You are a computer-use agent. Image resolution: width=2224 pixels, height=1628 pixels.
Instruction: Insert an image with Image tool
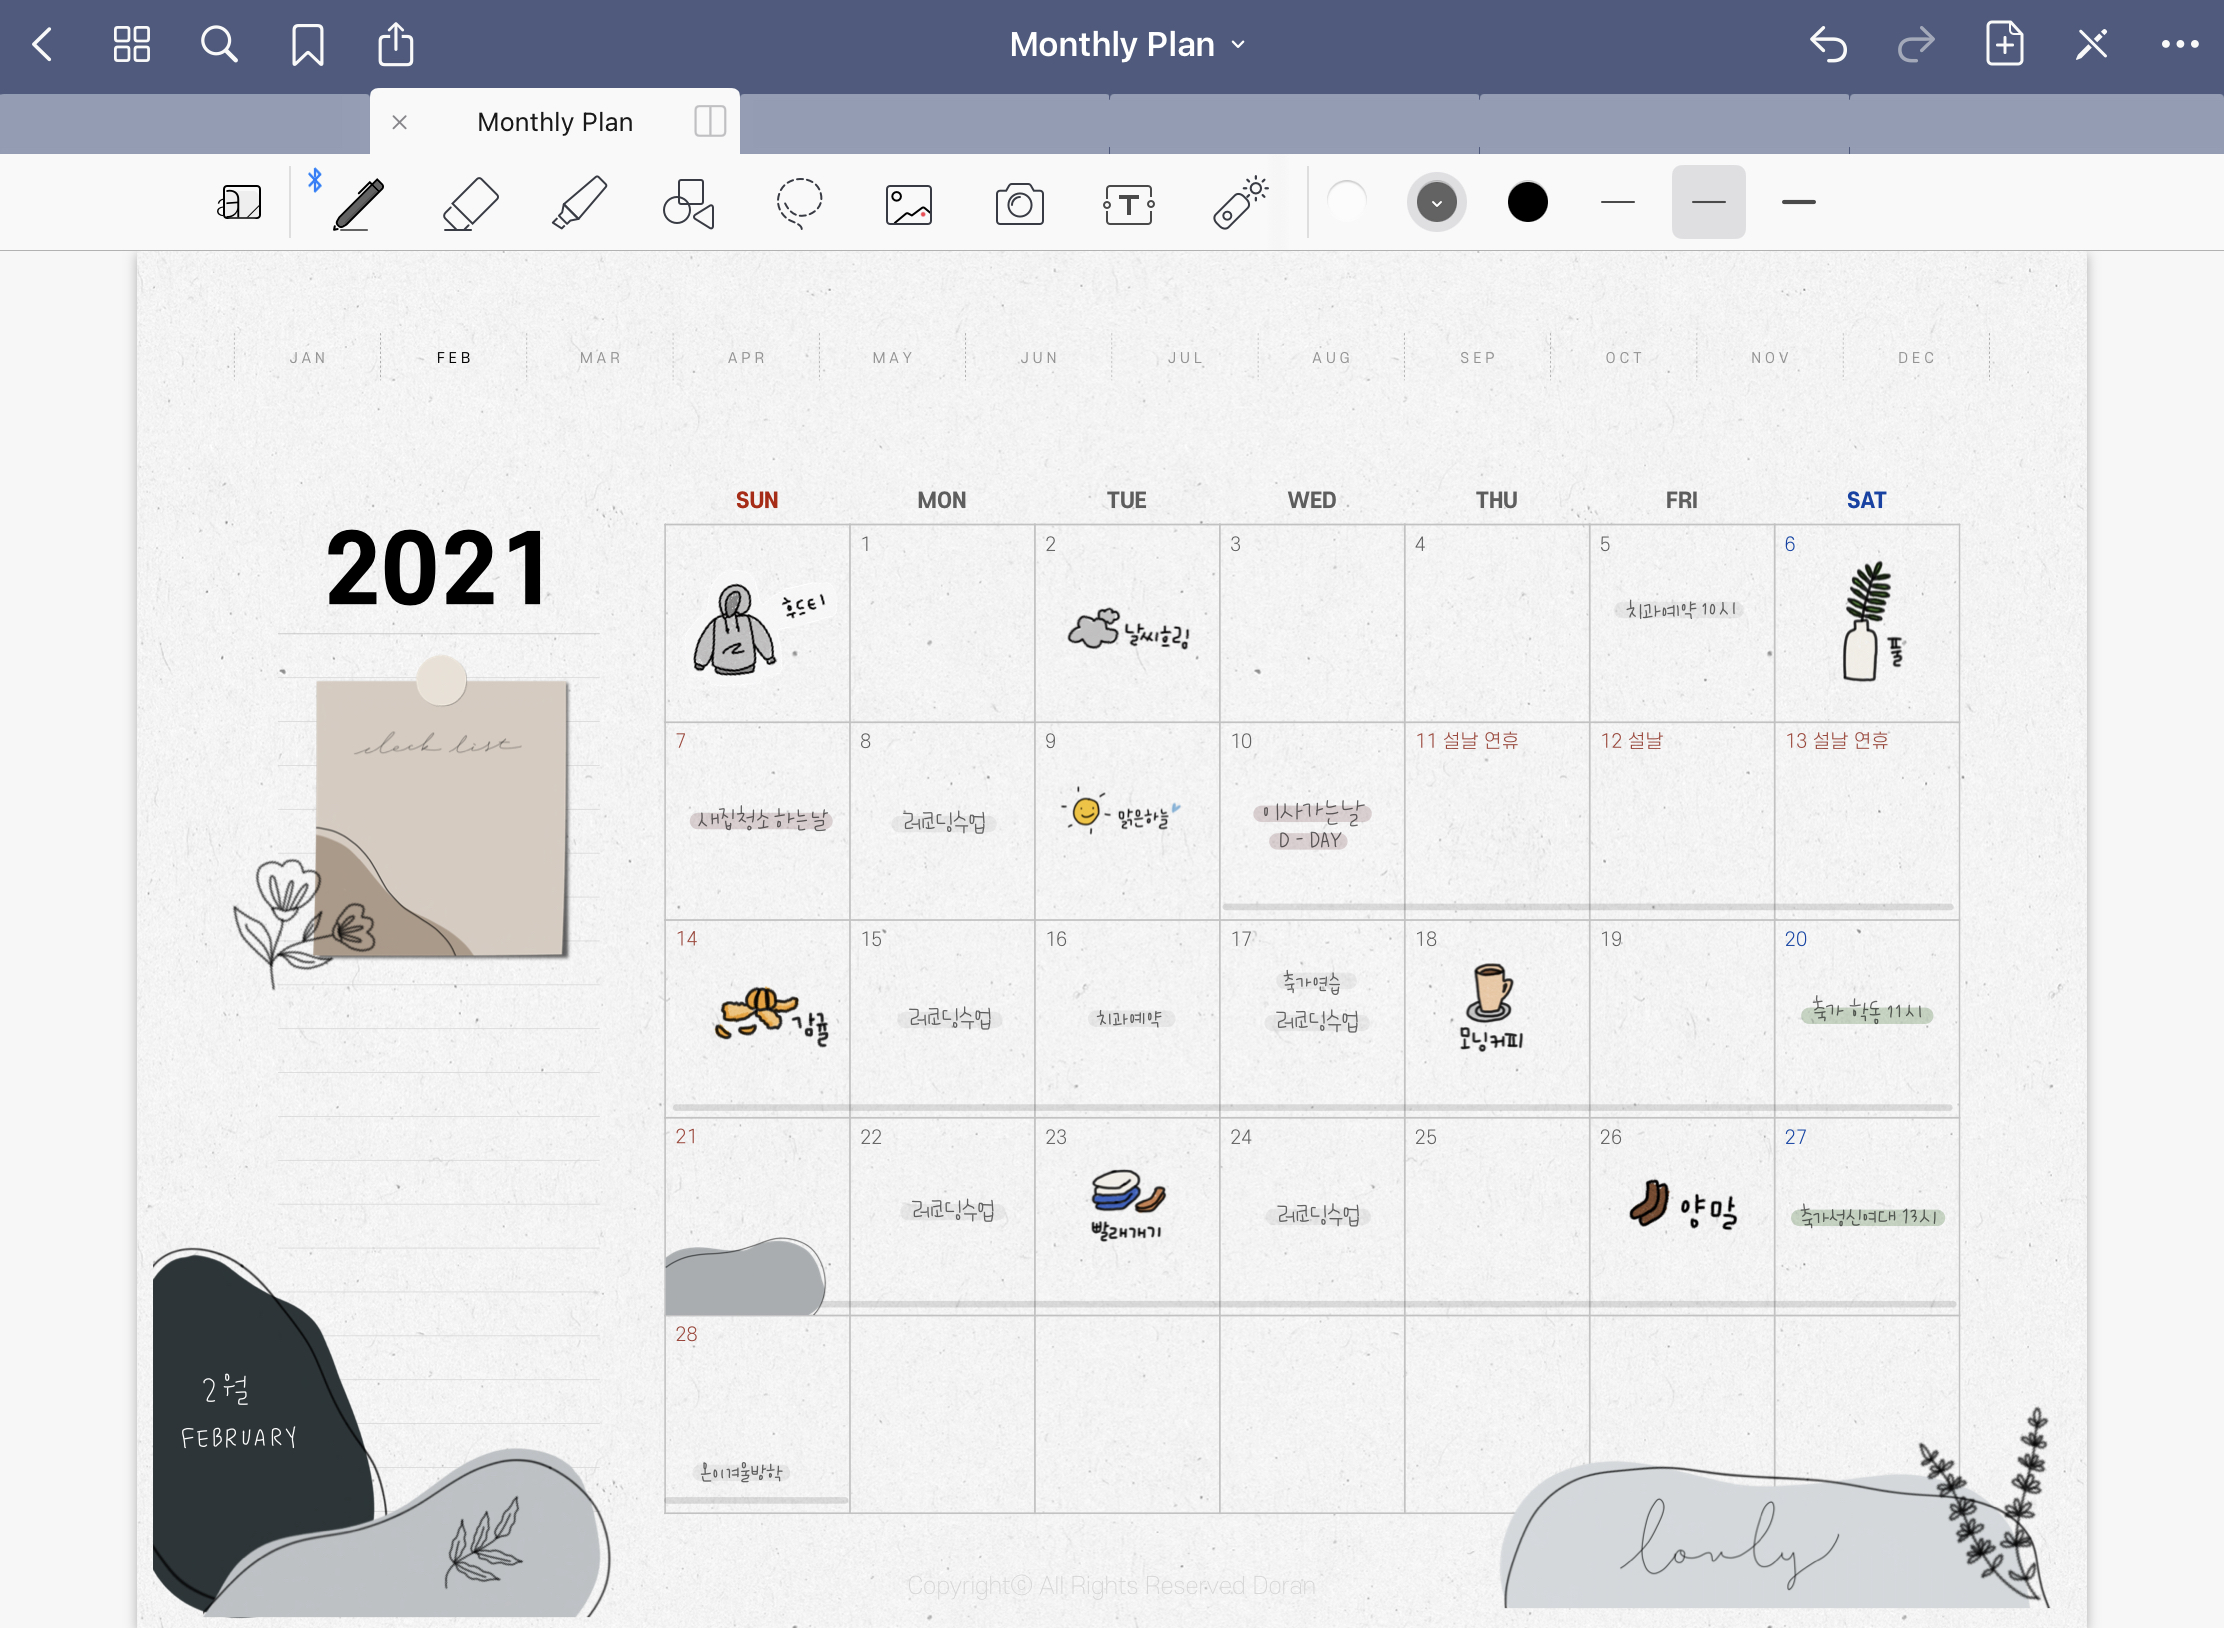(909, 204)
